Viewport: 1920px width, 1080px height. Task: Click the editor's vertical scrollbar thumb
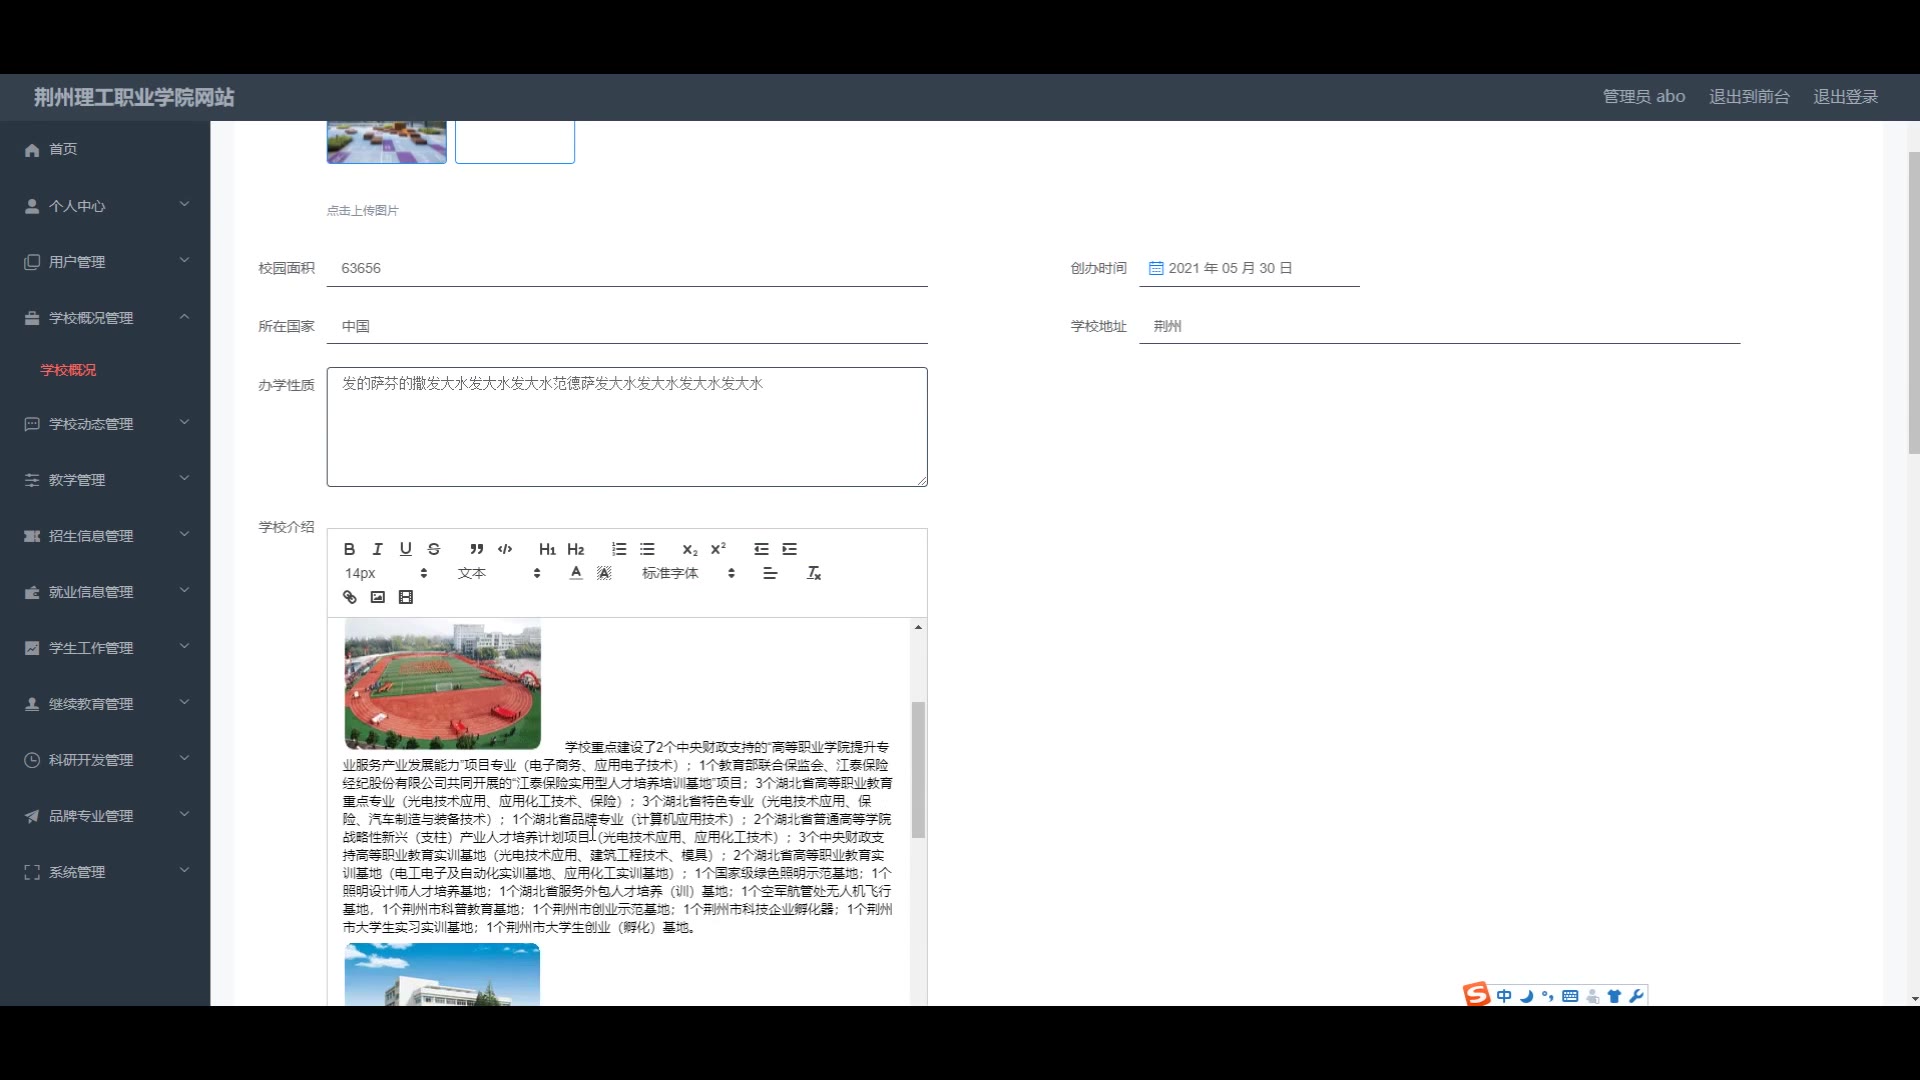point(918,769)
